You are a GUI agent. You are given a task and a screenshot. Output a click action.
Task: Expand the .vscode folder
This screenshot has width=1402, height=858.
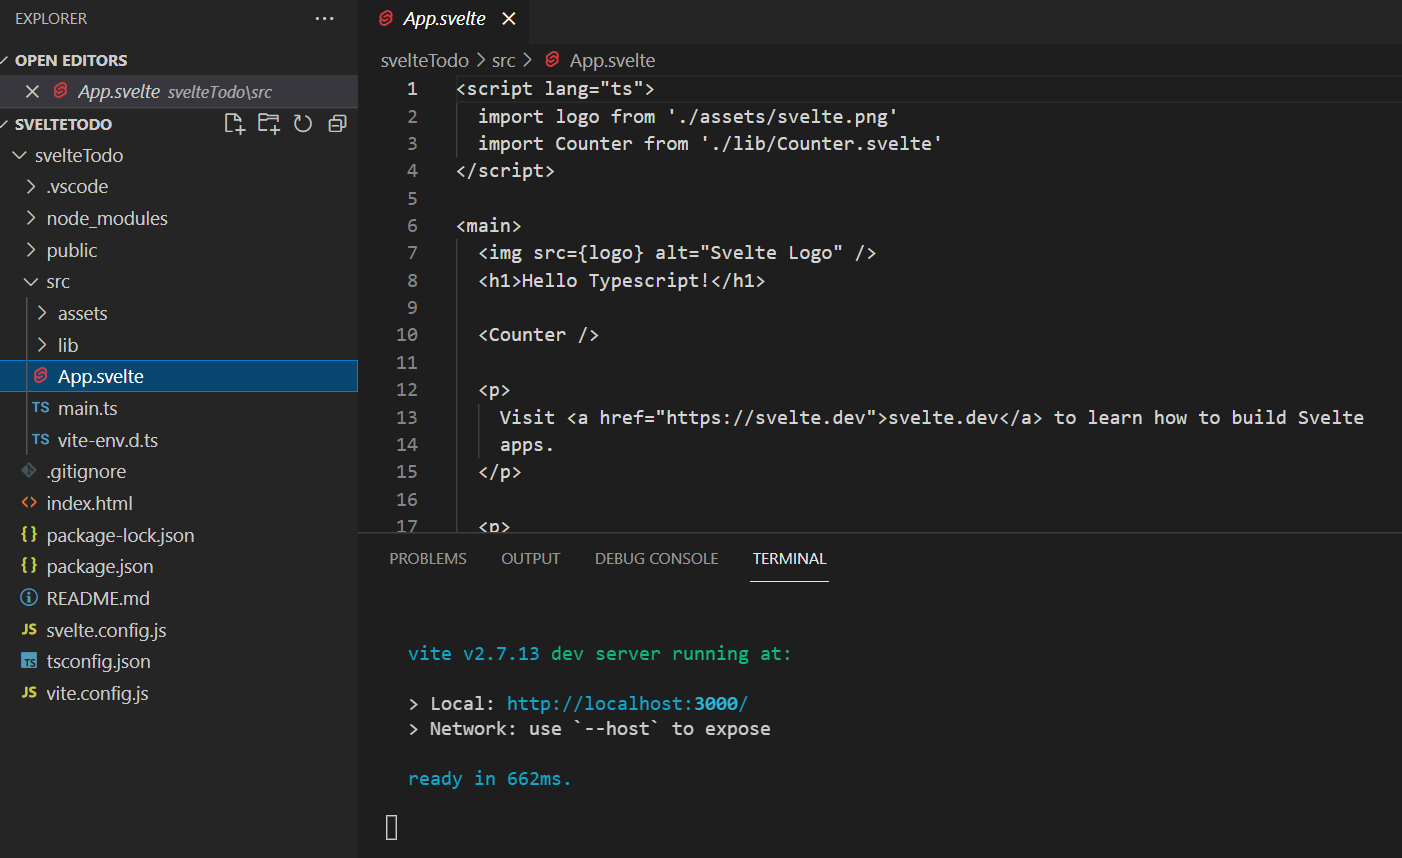pos(31,187)
